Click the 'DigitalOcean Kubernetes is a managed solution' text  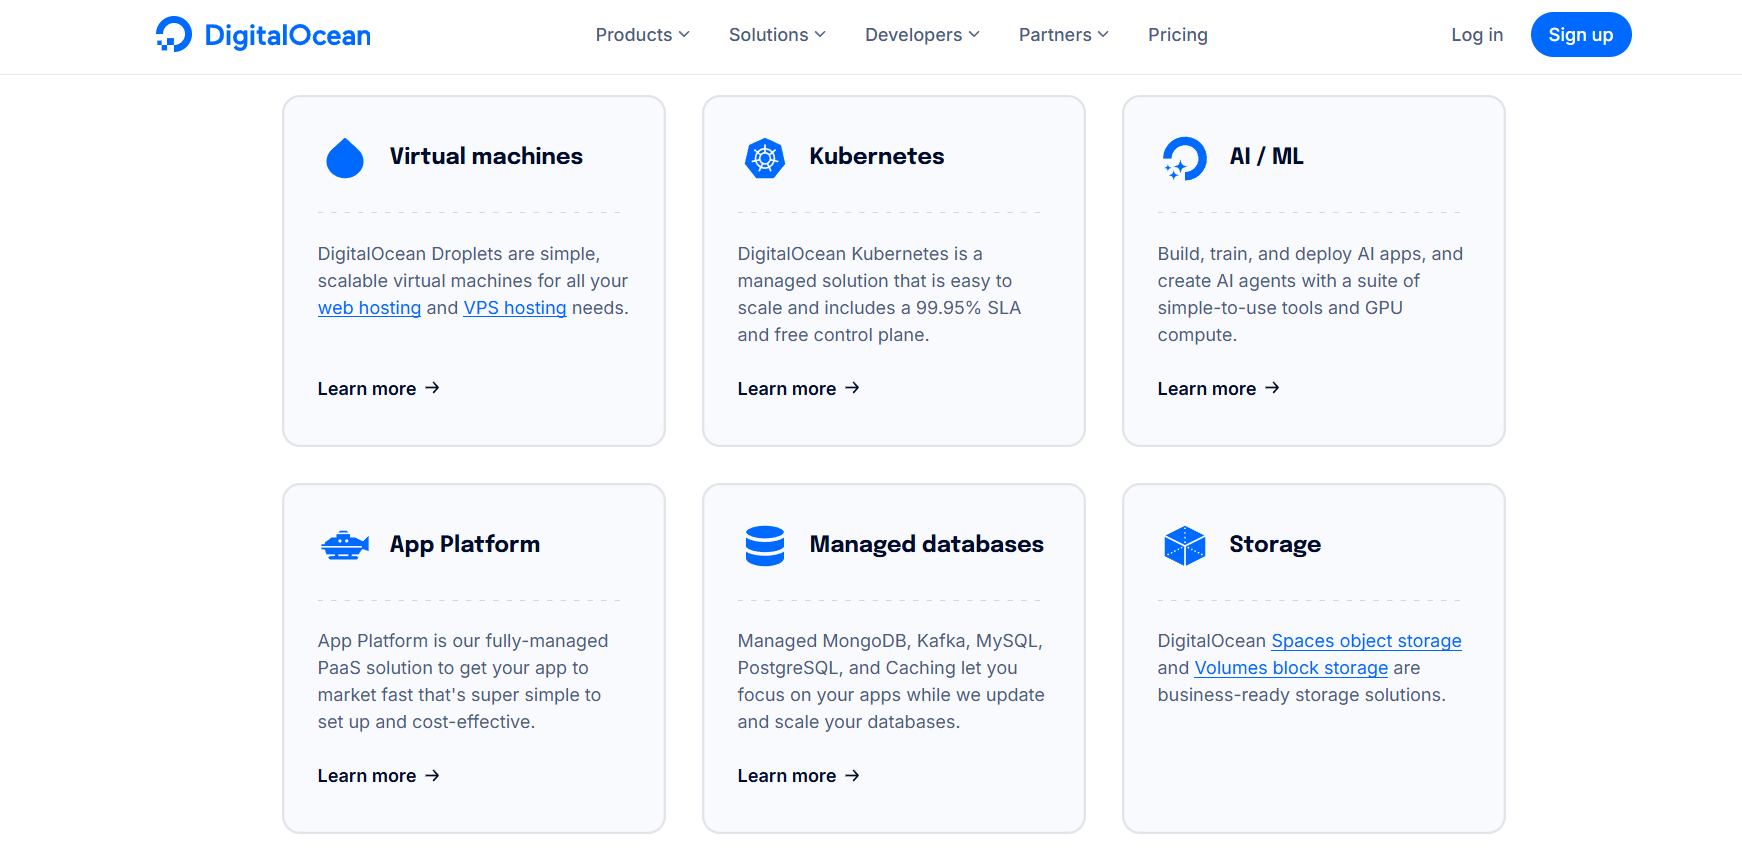tap(879, 294)
